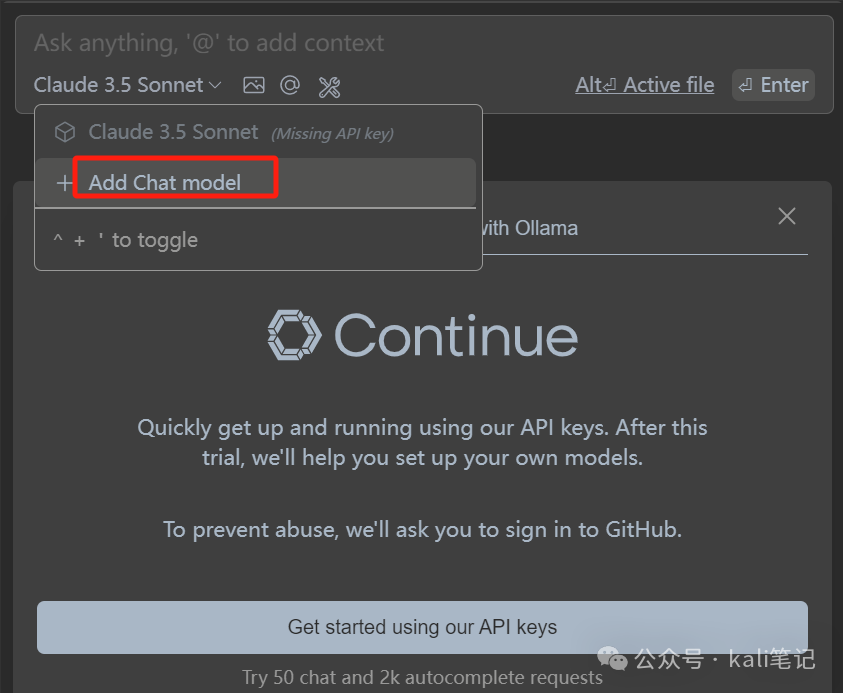The width and height of the screenshot is (843, 693).
Task: Expand the Claude 3.5 Sonnet model dropdown
Action: (127, 85)
